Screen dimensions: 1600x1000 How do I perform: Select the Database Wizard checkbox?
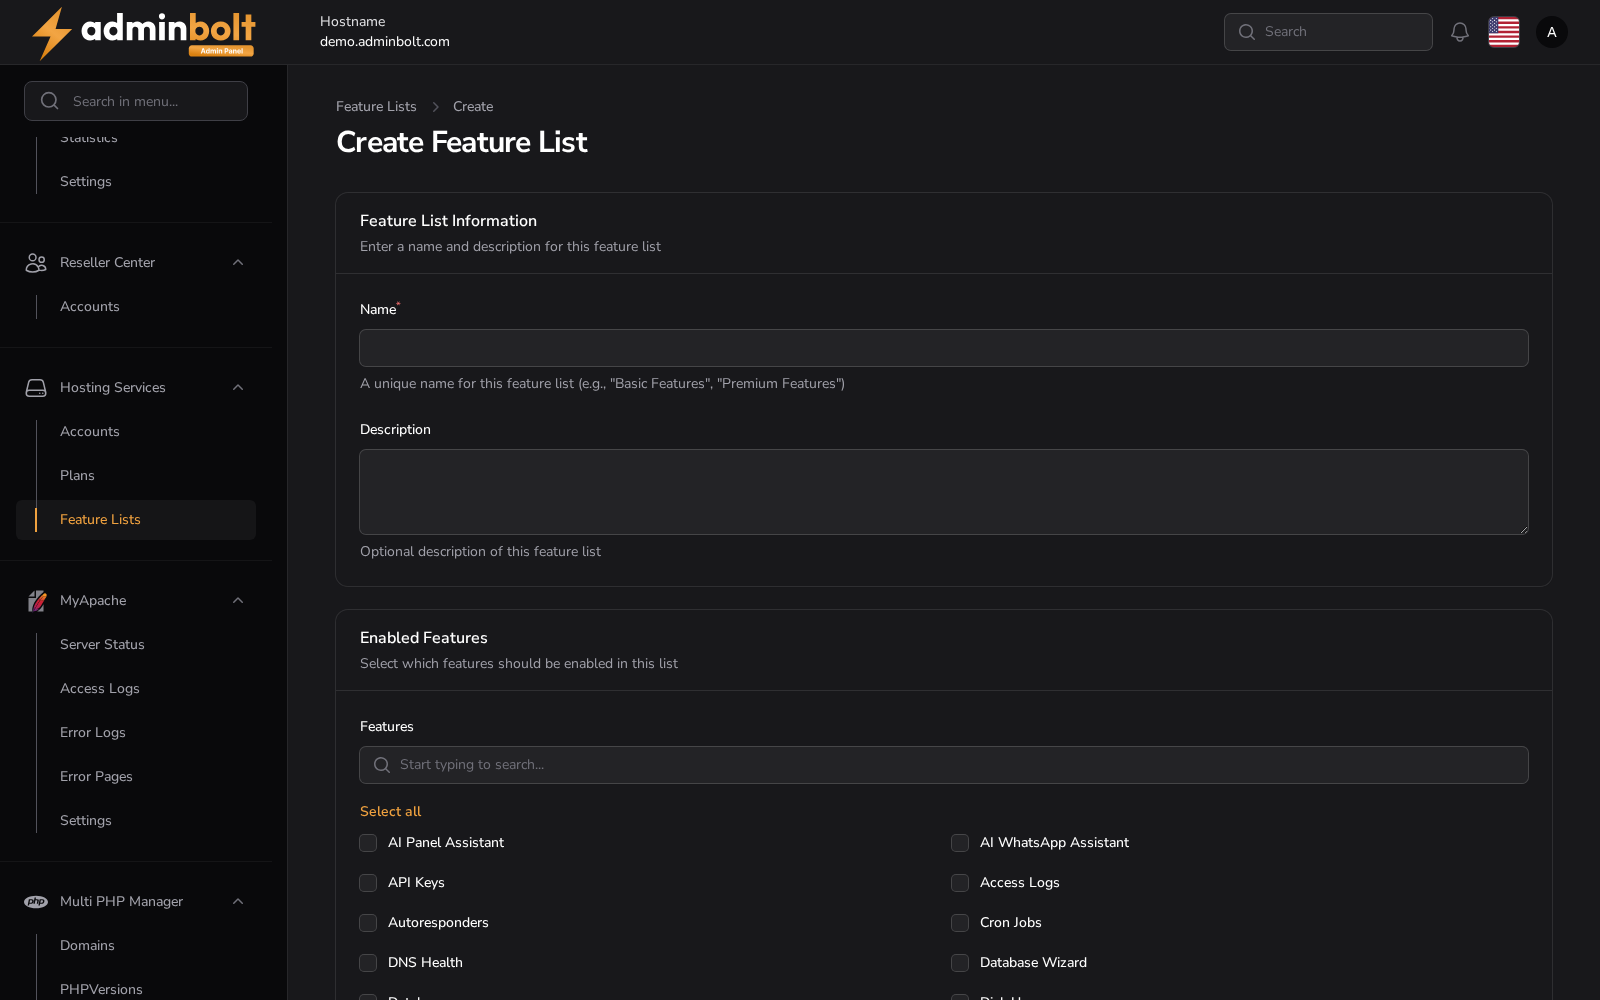(x=960, y=963)
